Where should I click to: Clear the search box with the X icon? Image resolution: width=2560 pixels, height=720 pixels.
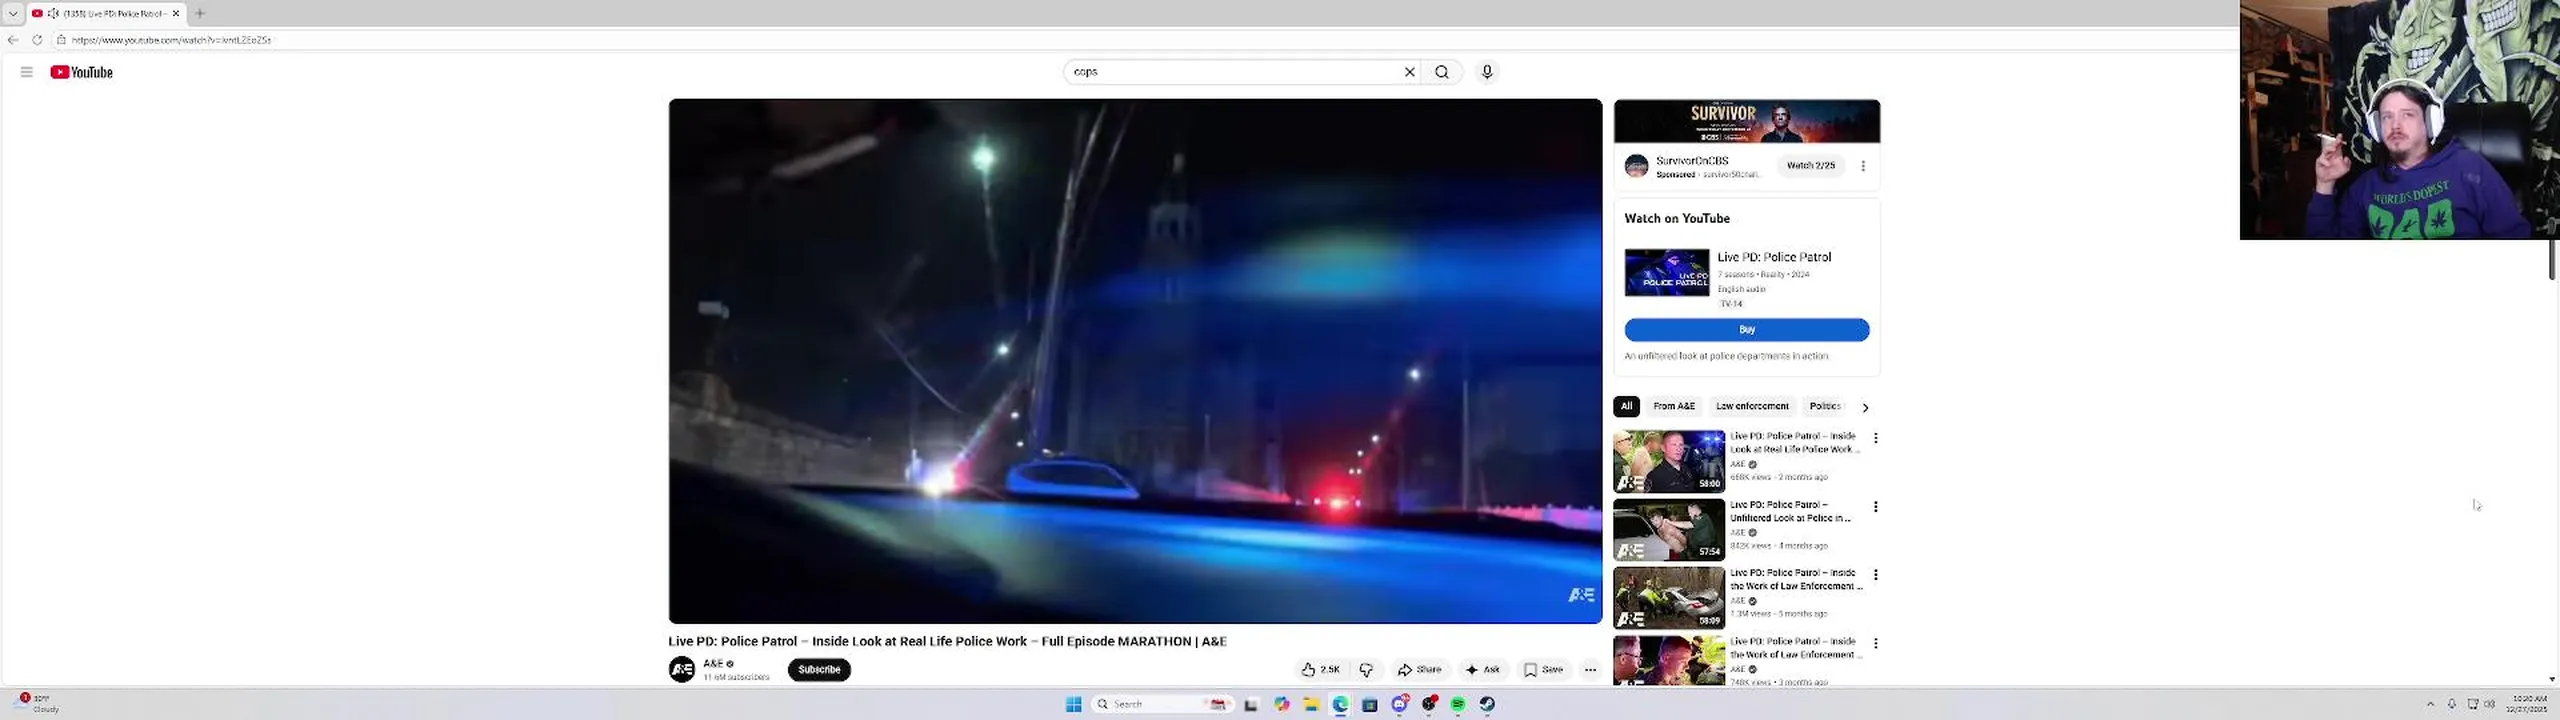coord(1410,72)
